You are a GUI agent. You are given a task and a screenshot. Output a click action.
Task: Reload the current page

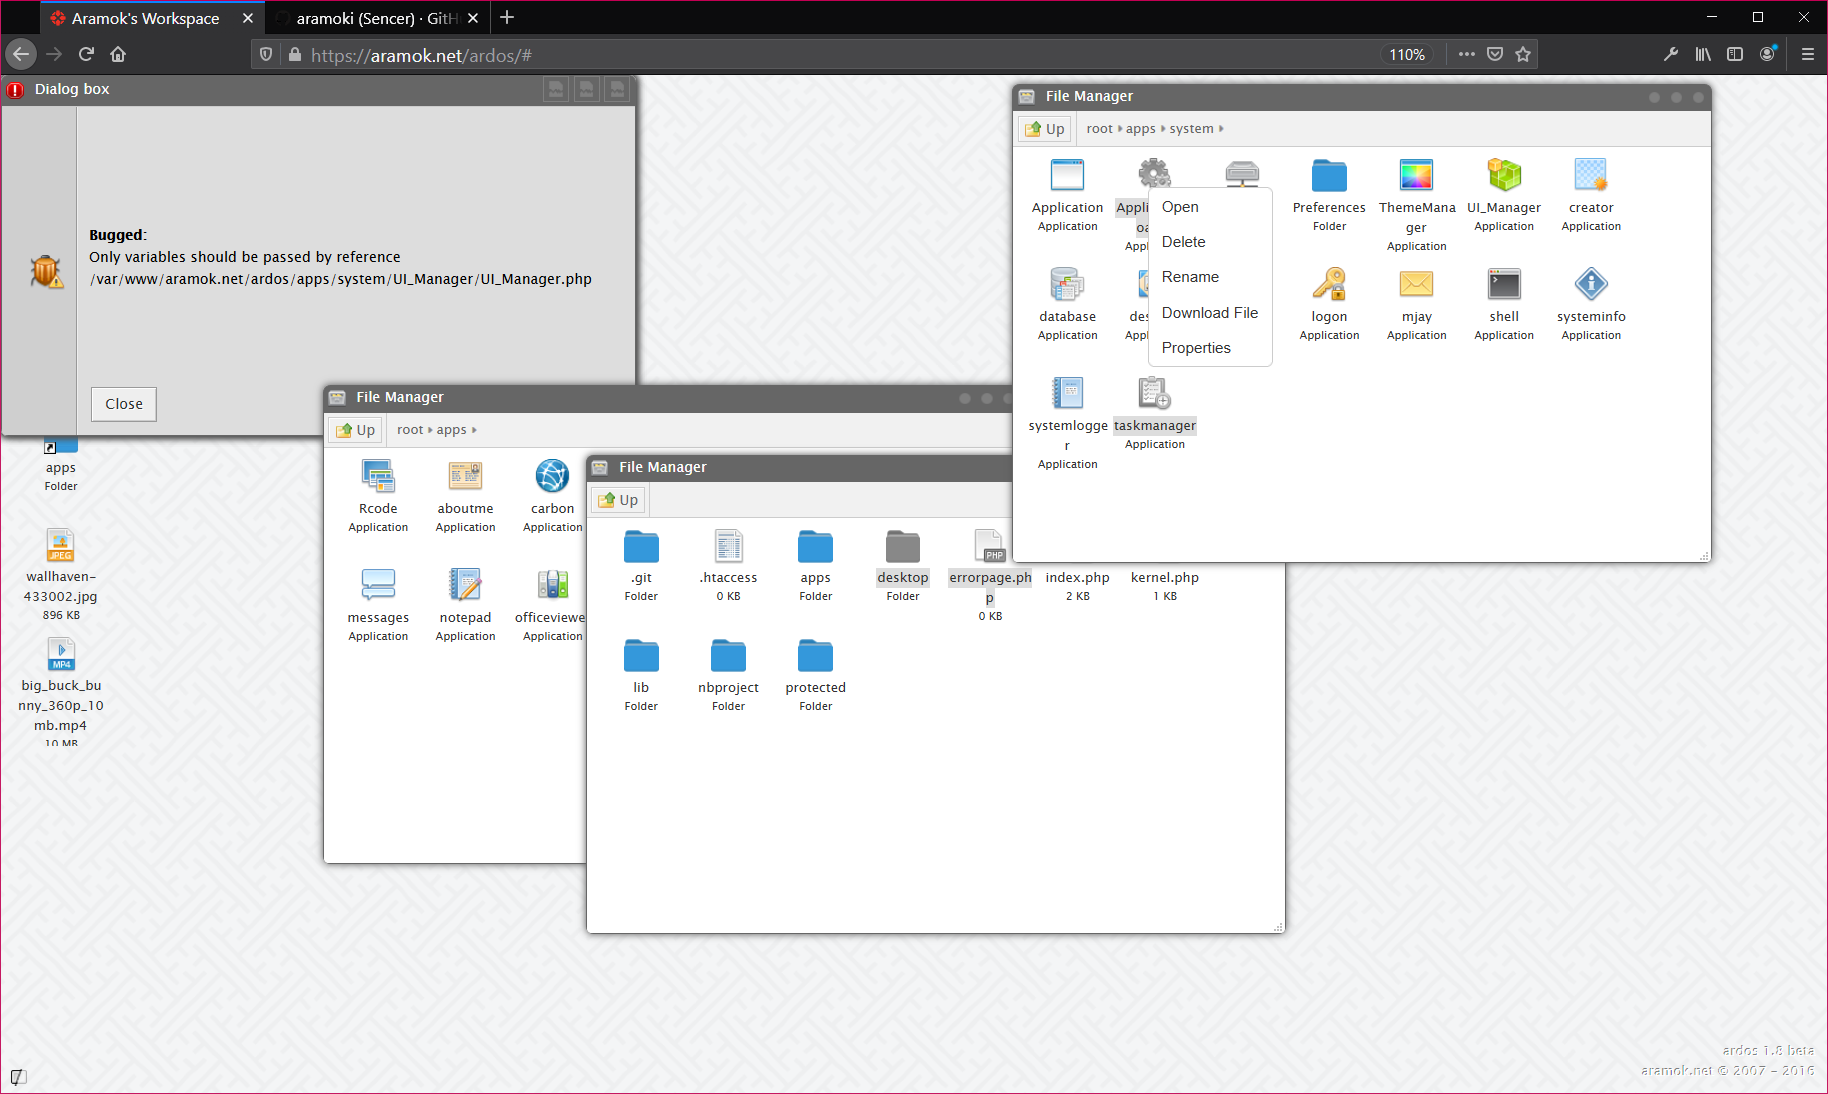(x=86, y=54)
